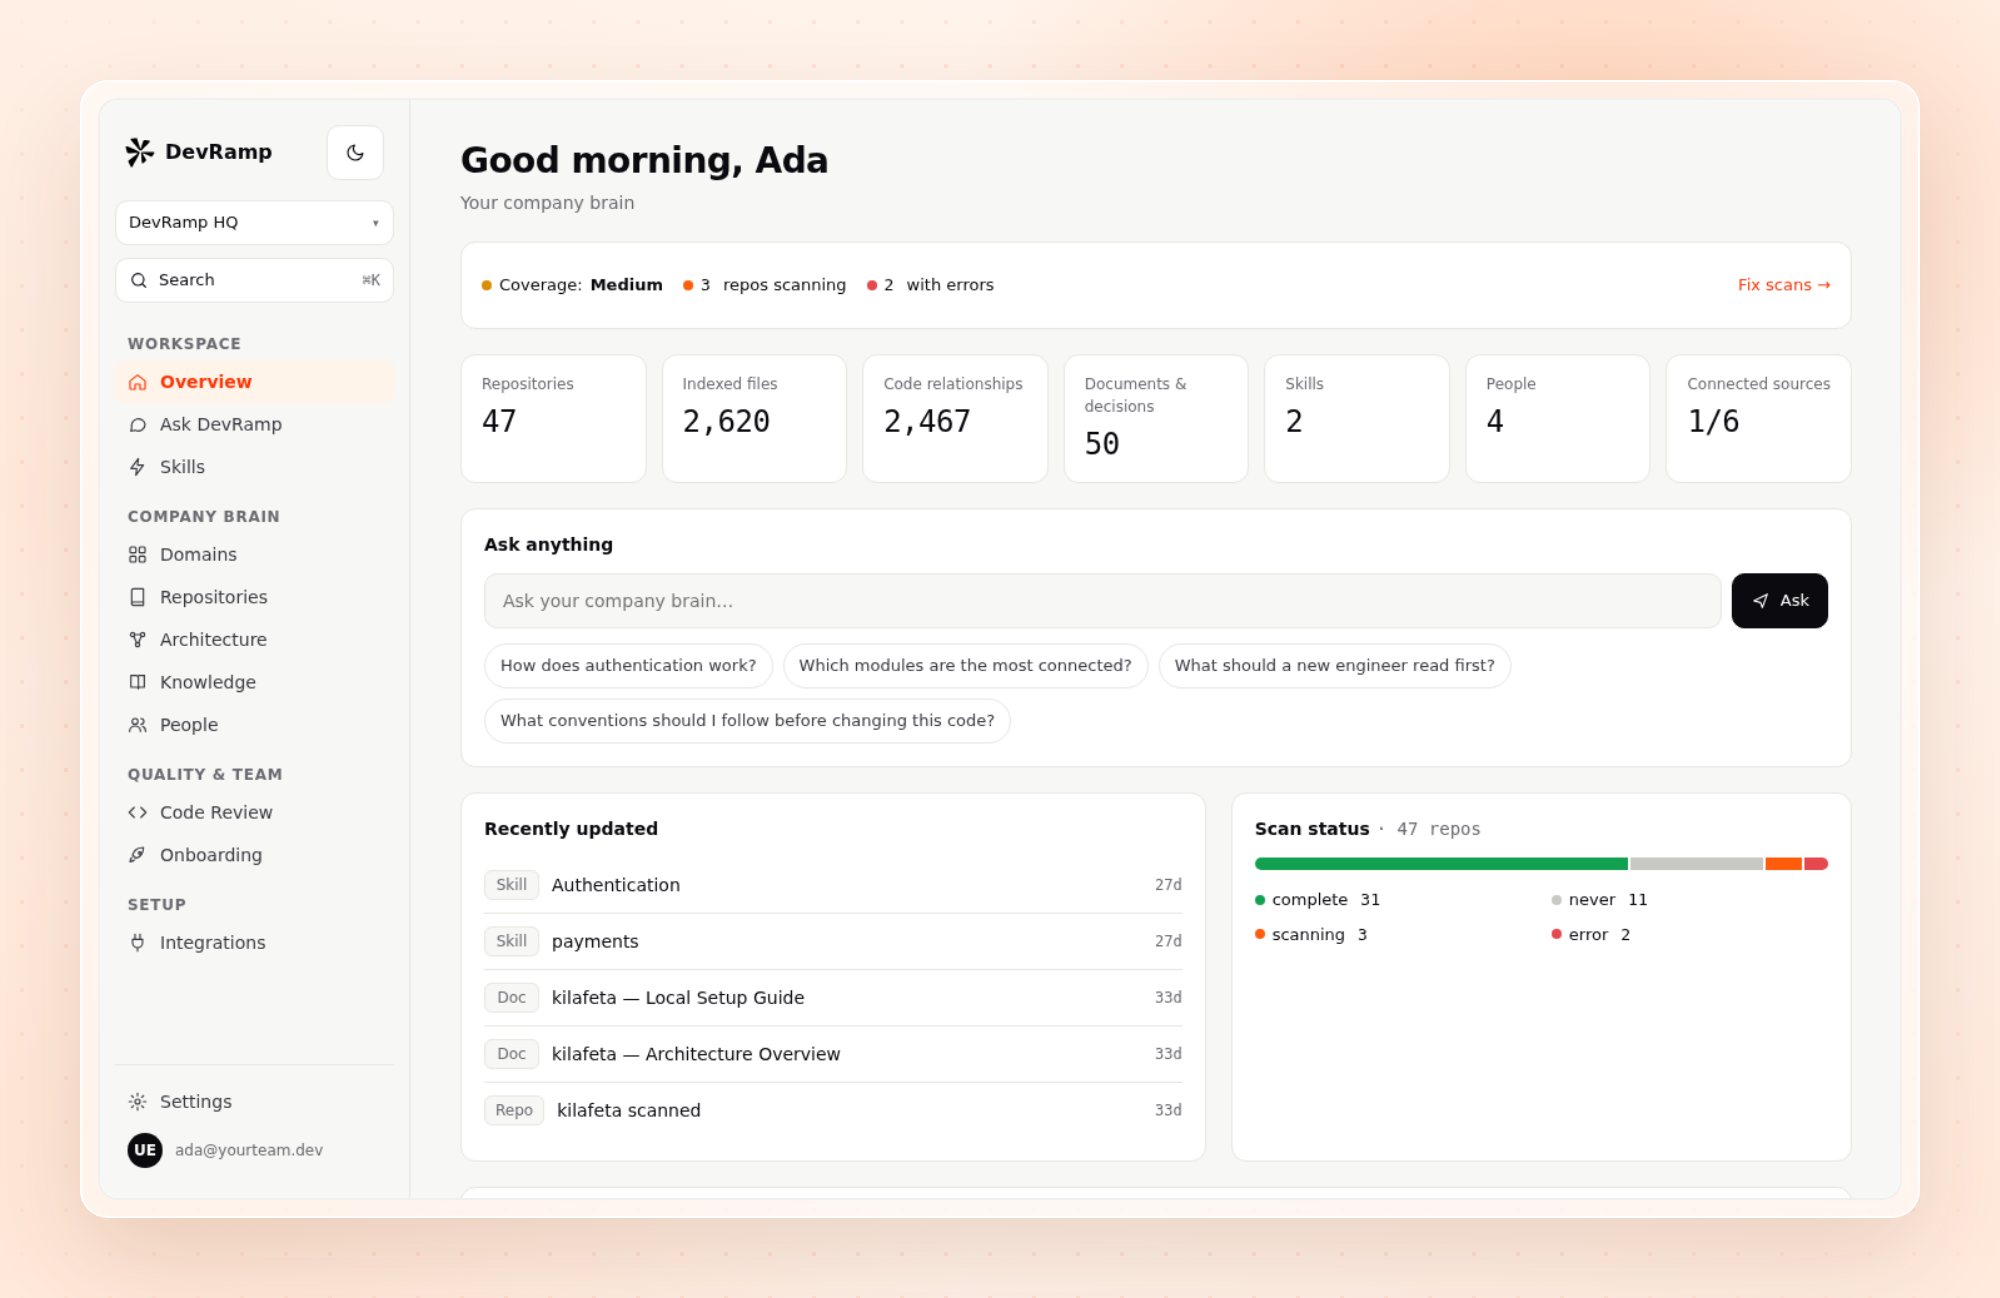Open the Integrations plug icon
The height and width of the screenshot is (1298, 2000).
[138, 943]
